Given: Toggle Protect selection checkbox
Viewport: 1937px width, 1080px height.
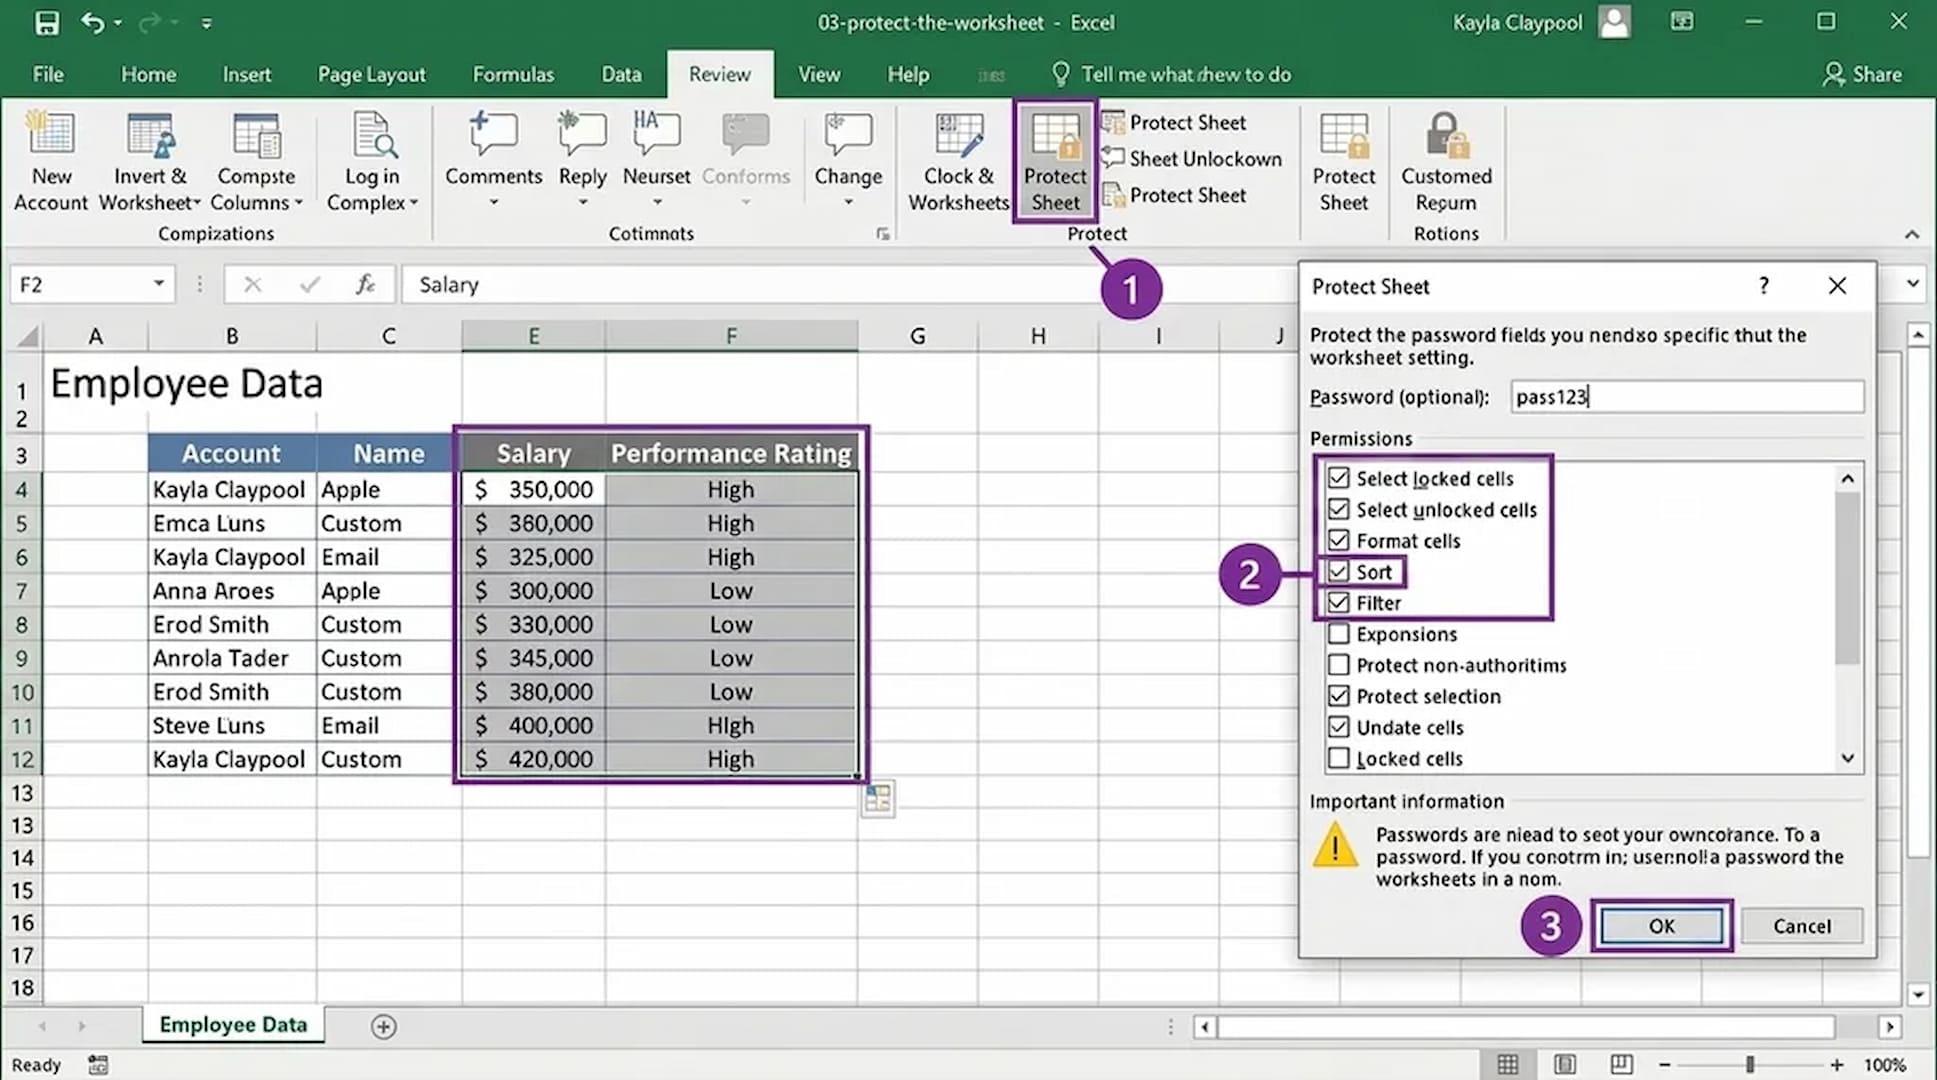Looking at the screenshot, I should (x=1338, y=695).
